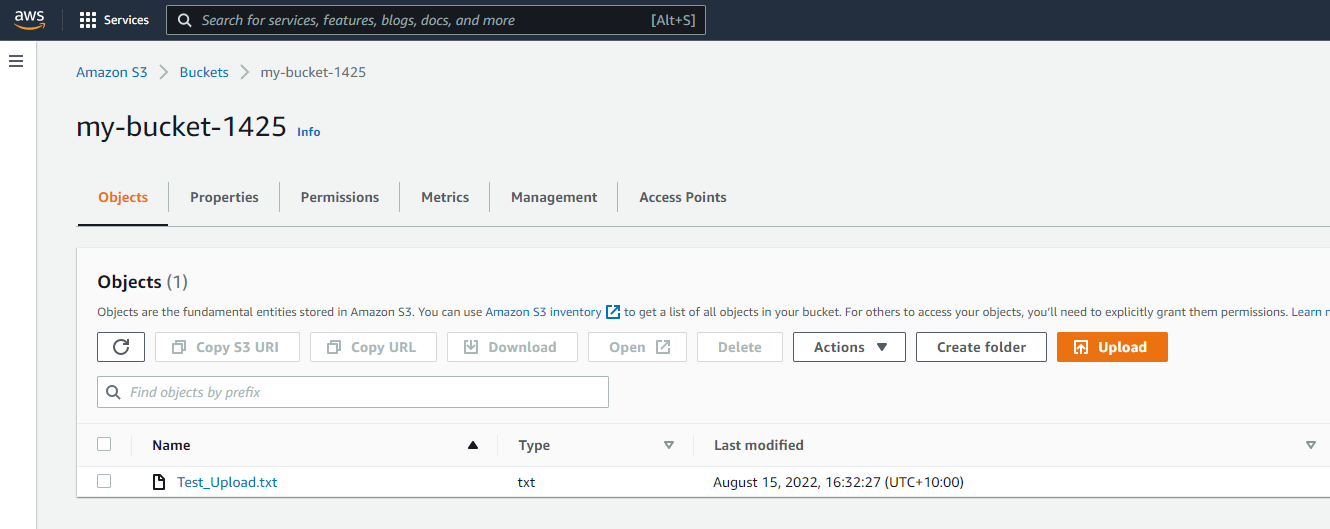Click the Copy S3 URI button
Viewport: 1330px width, 529px height.
pos(226,347)
